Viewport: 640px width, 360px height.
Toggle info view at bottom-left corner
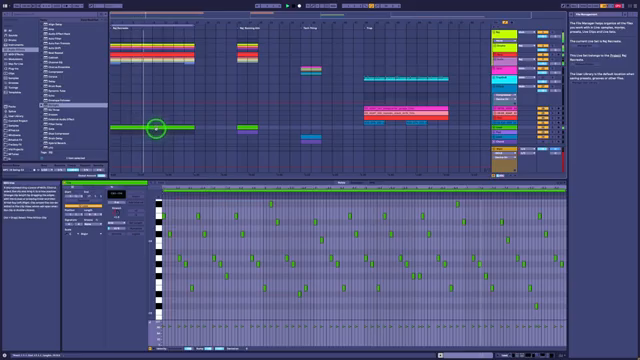(x=4, y=356)
